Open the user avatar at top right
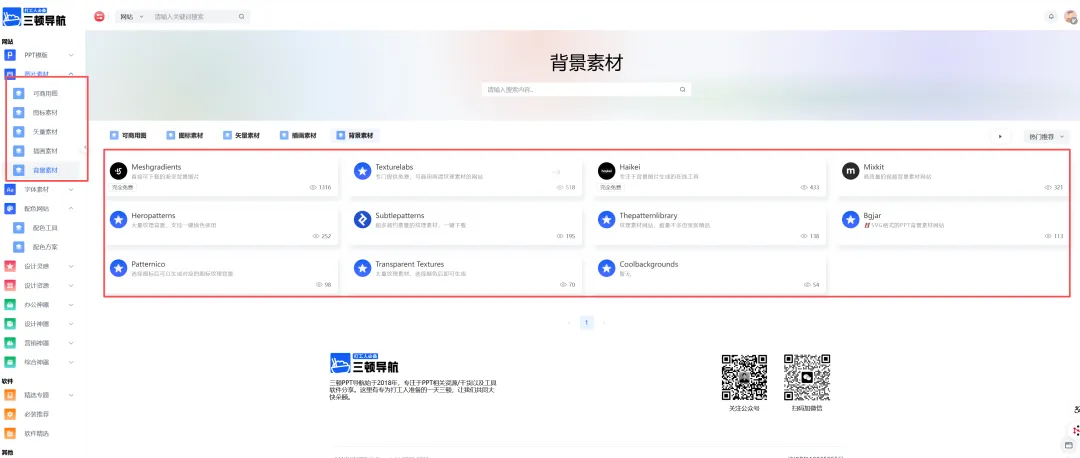Screen dimensions: 1080x458 (x=1070, y=17)
